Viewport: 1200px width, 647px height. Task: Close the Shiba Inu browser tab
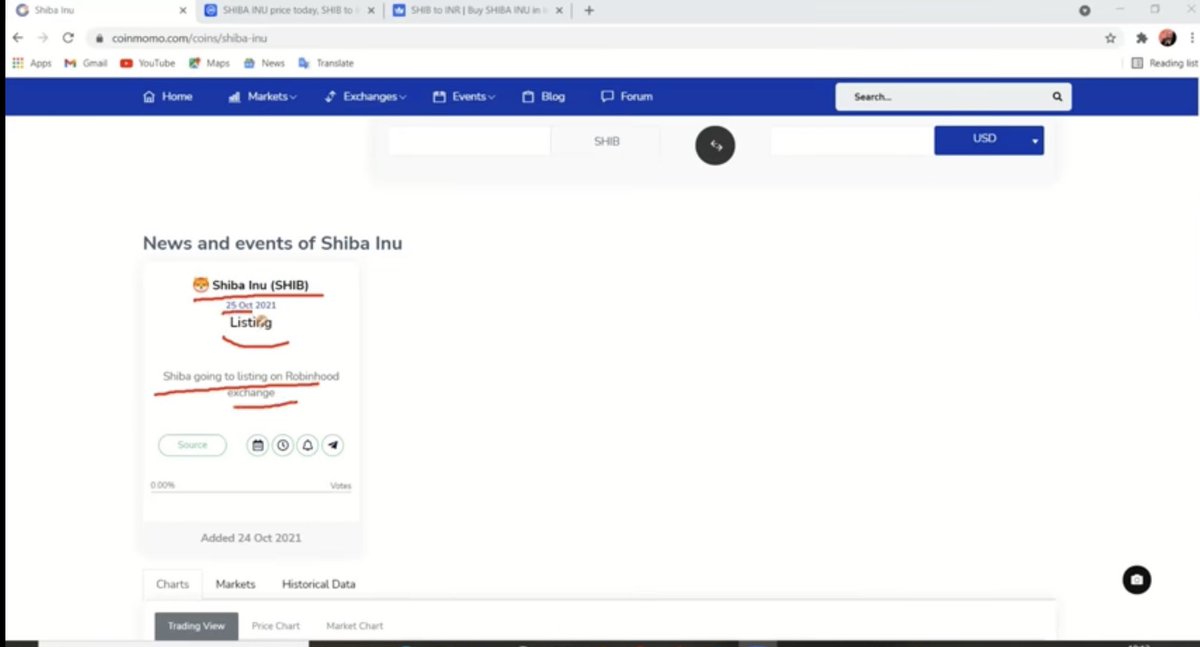pyautogui.click(x=183, y=10)
